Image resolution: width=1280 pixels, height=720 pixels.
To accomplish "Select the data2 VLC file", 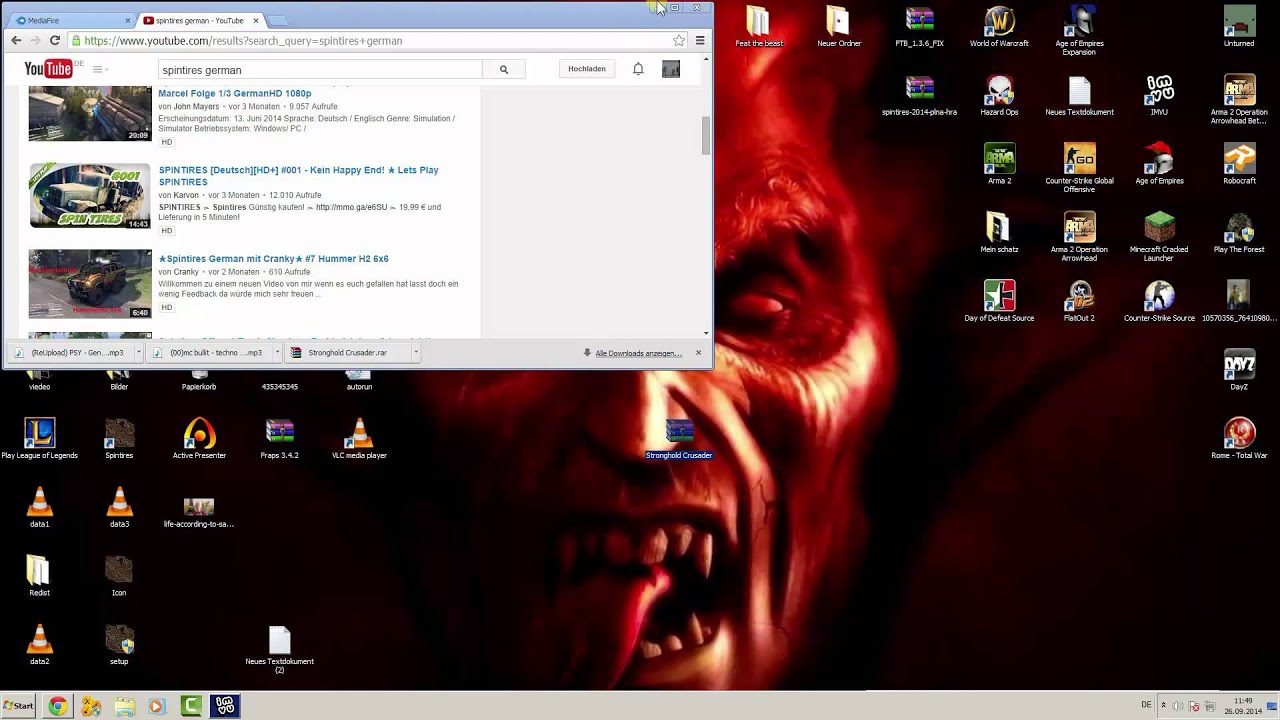I will (x=39, y=646).
